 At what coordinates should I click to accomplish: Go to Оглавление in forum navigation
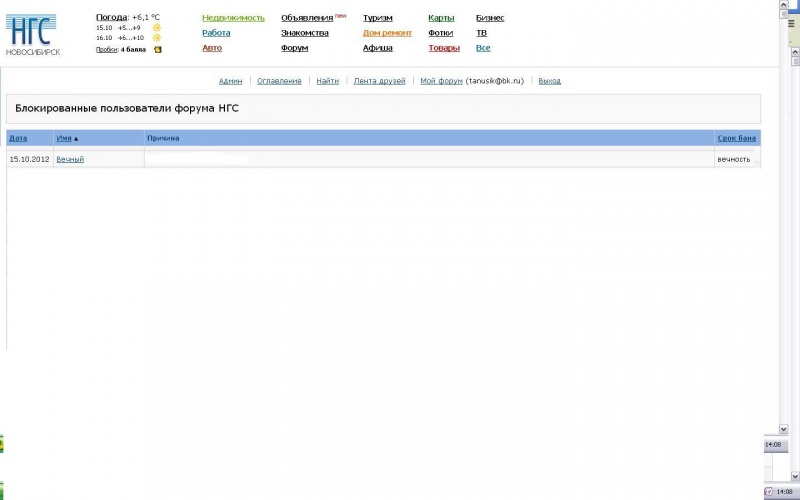tap(279, 81)
